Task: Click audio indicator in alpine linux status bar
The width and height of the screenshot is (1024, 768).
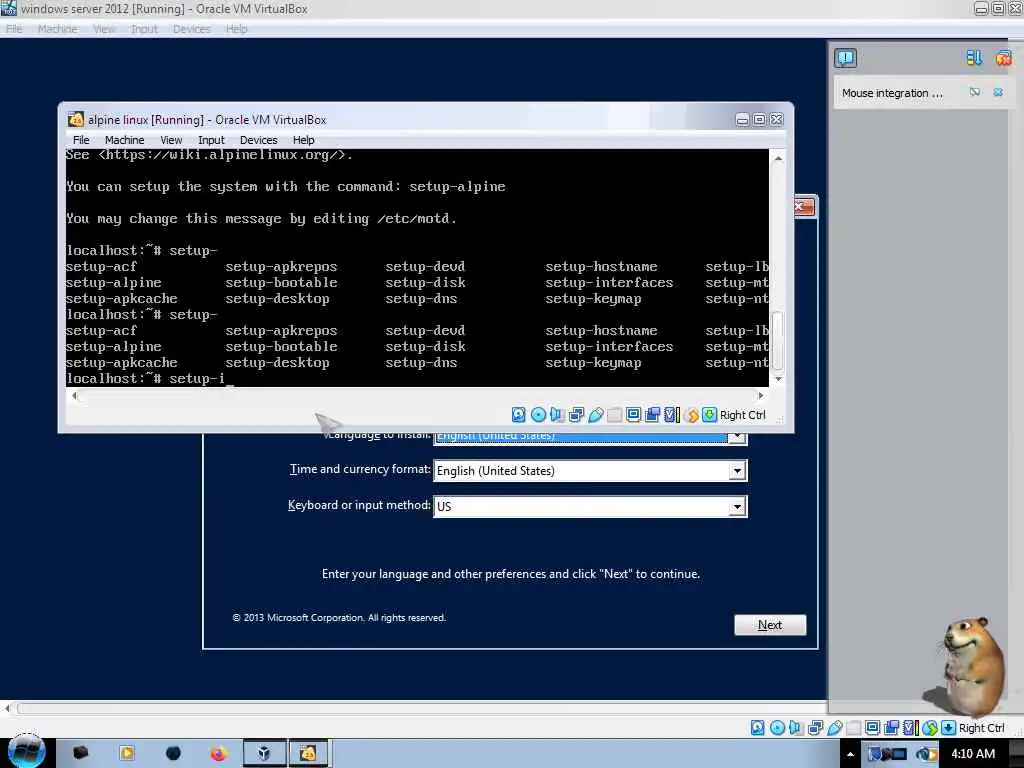Action: [x=556, y=415]
